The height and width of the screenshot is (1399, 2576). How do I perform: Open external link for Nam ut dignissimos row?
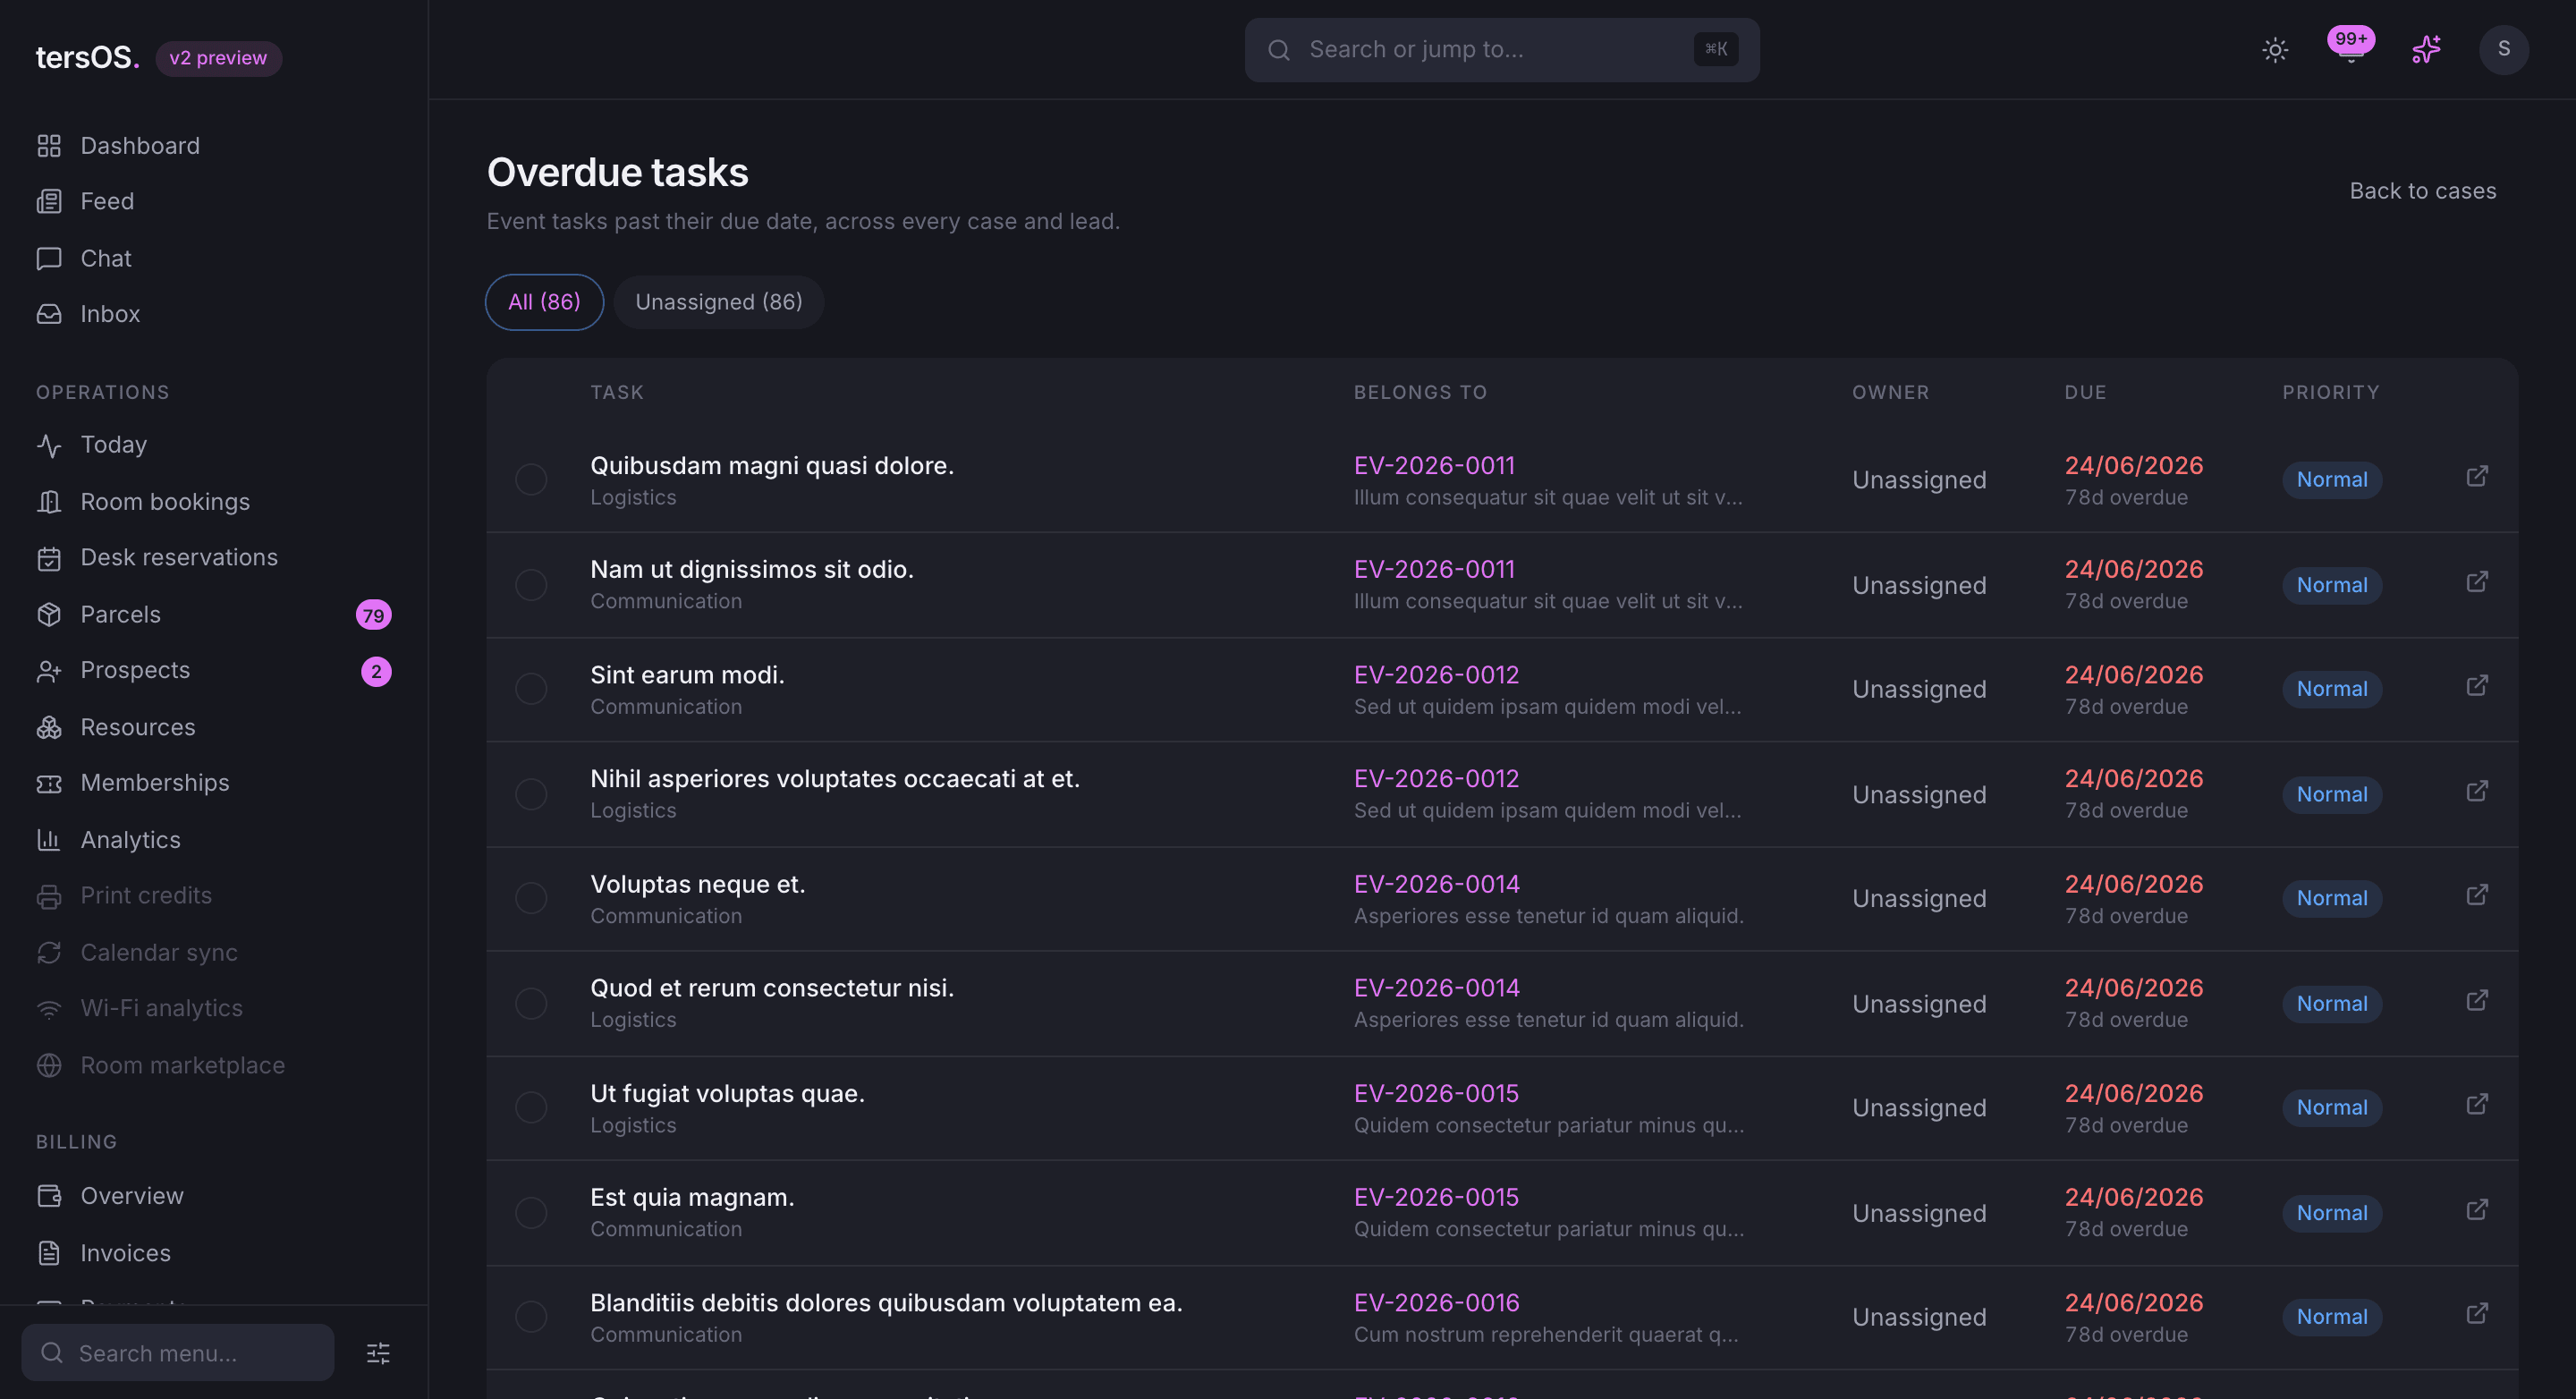(x=2477, y=581)
